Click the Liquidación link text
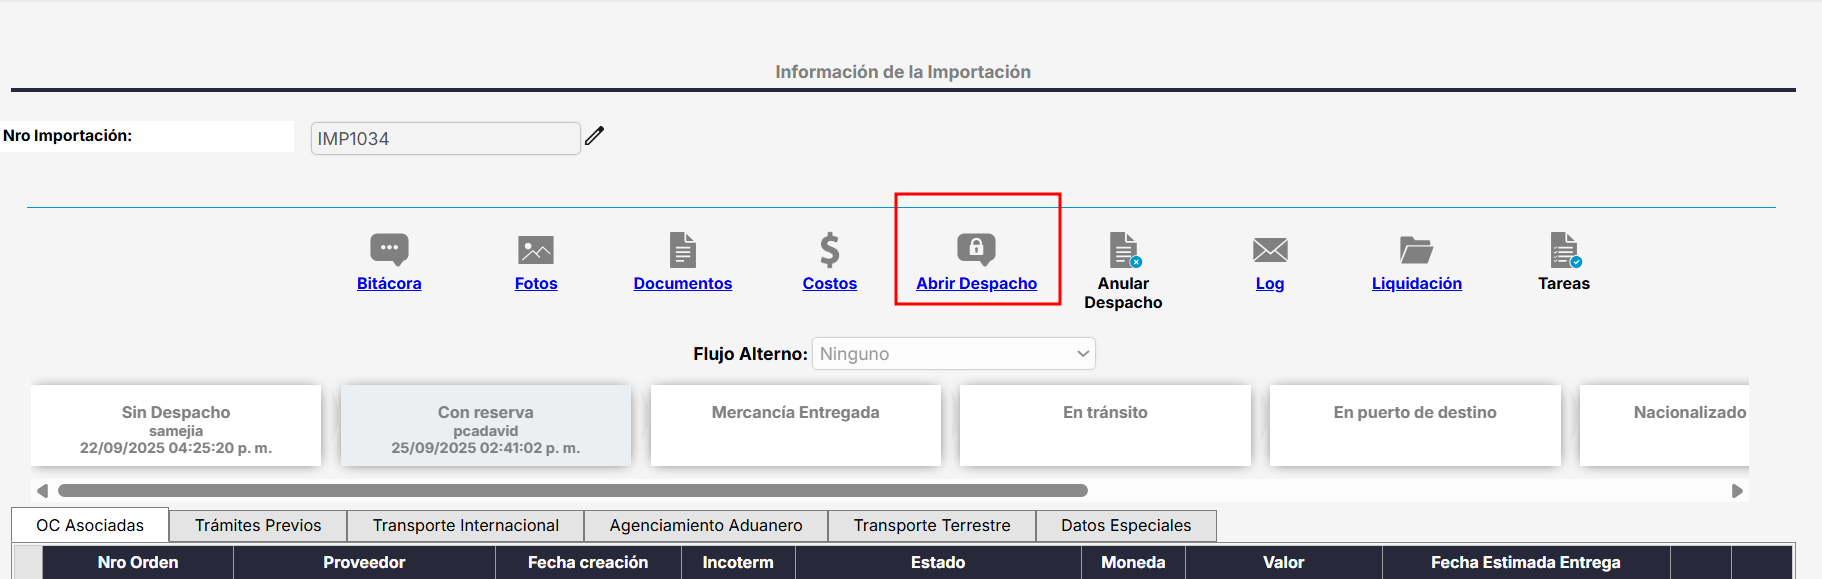The height and width of the screenshot is (579, 1822). (1416, 284)
